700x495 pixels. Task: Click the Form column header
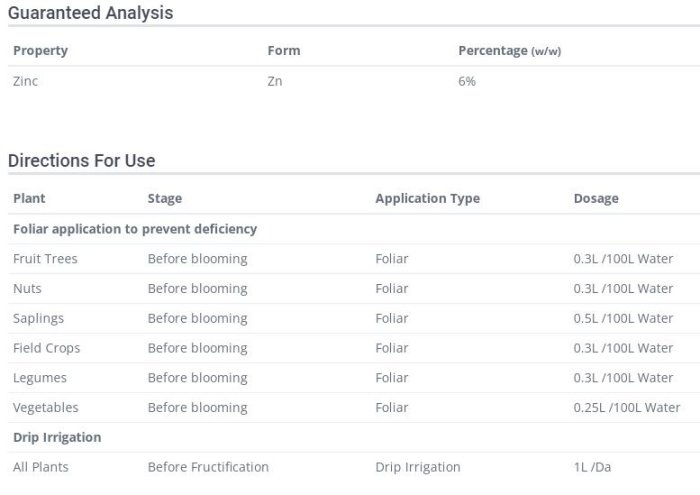[x=283, y=50]
